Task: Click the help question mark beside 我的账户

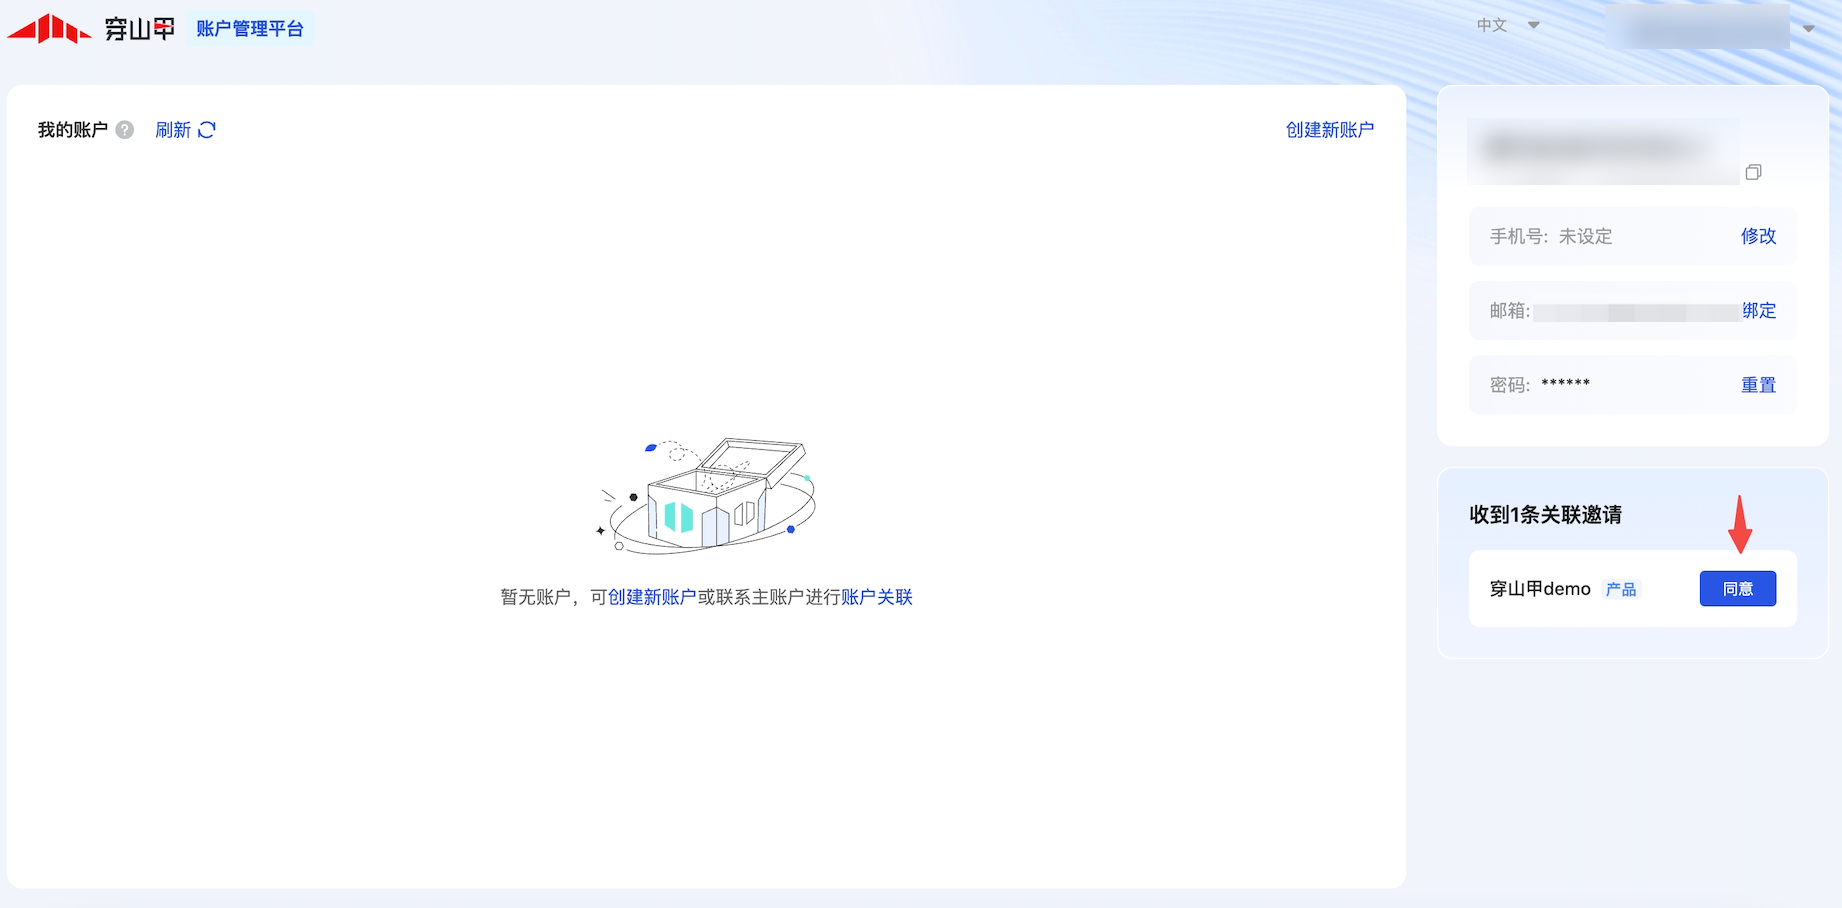Action: click(125, 130)
